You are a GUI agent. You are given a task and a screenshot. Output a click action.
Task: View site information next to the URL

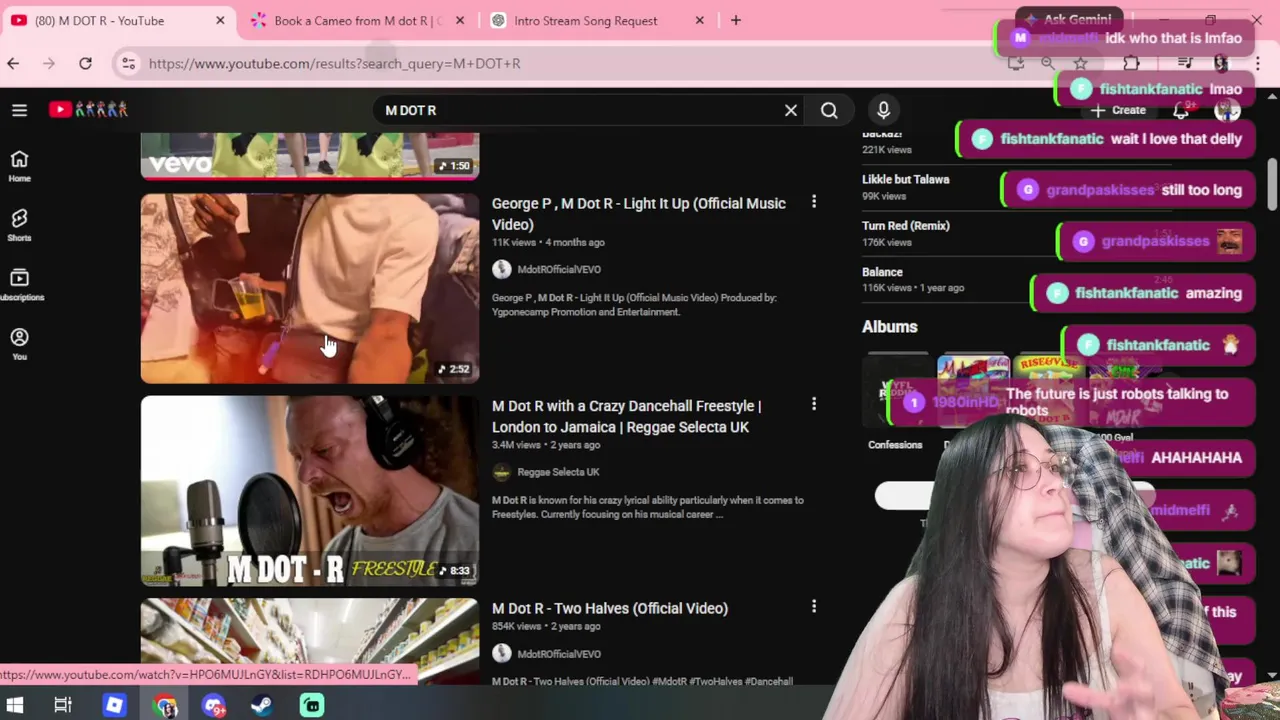tap(128, 63)
